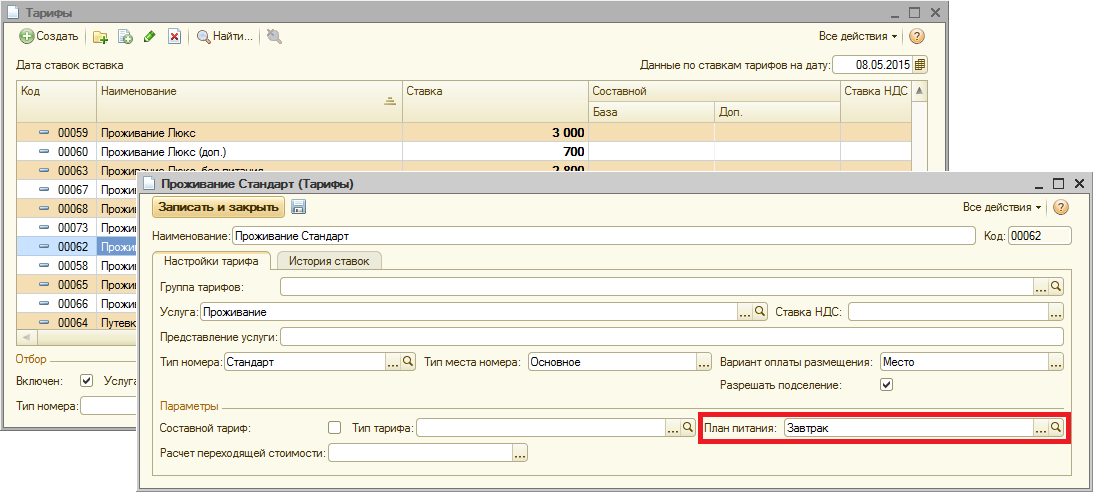
Task: Open selection list for Группа тарифов
Action: click(x=1041, y=286)
